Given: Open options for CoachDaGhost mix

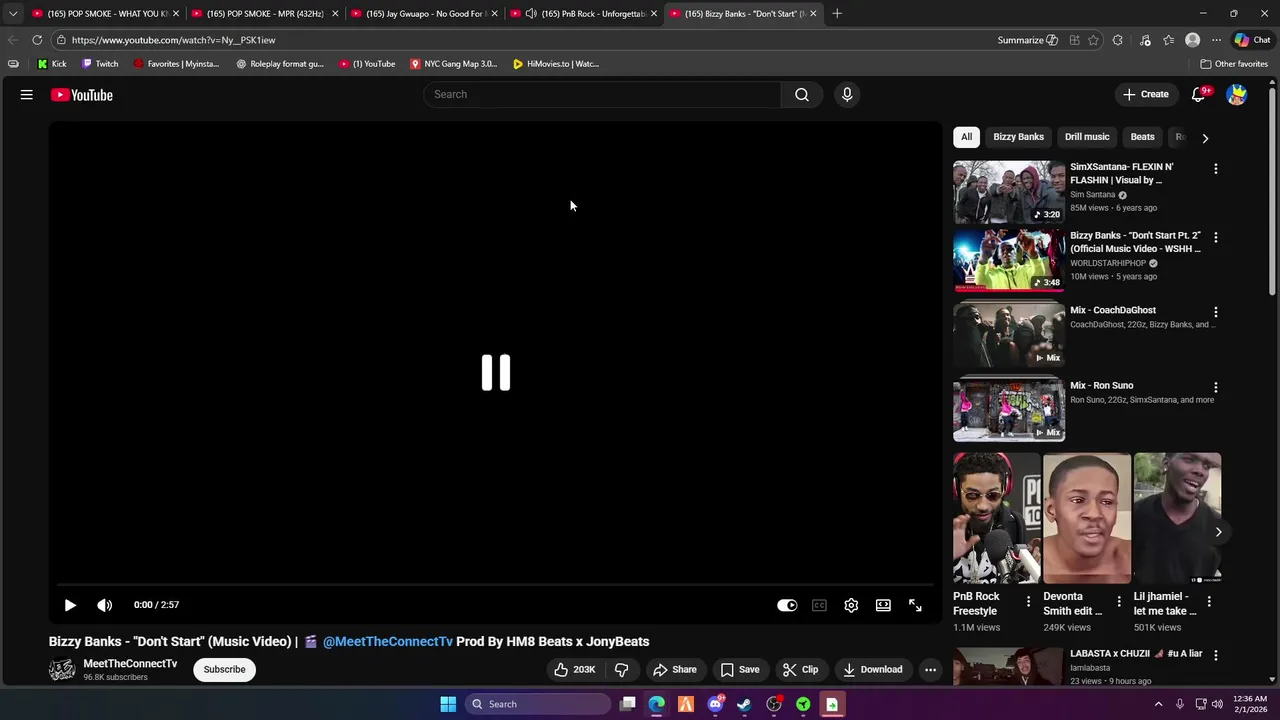Looking at the screenshot, I should point(1216,312).
